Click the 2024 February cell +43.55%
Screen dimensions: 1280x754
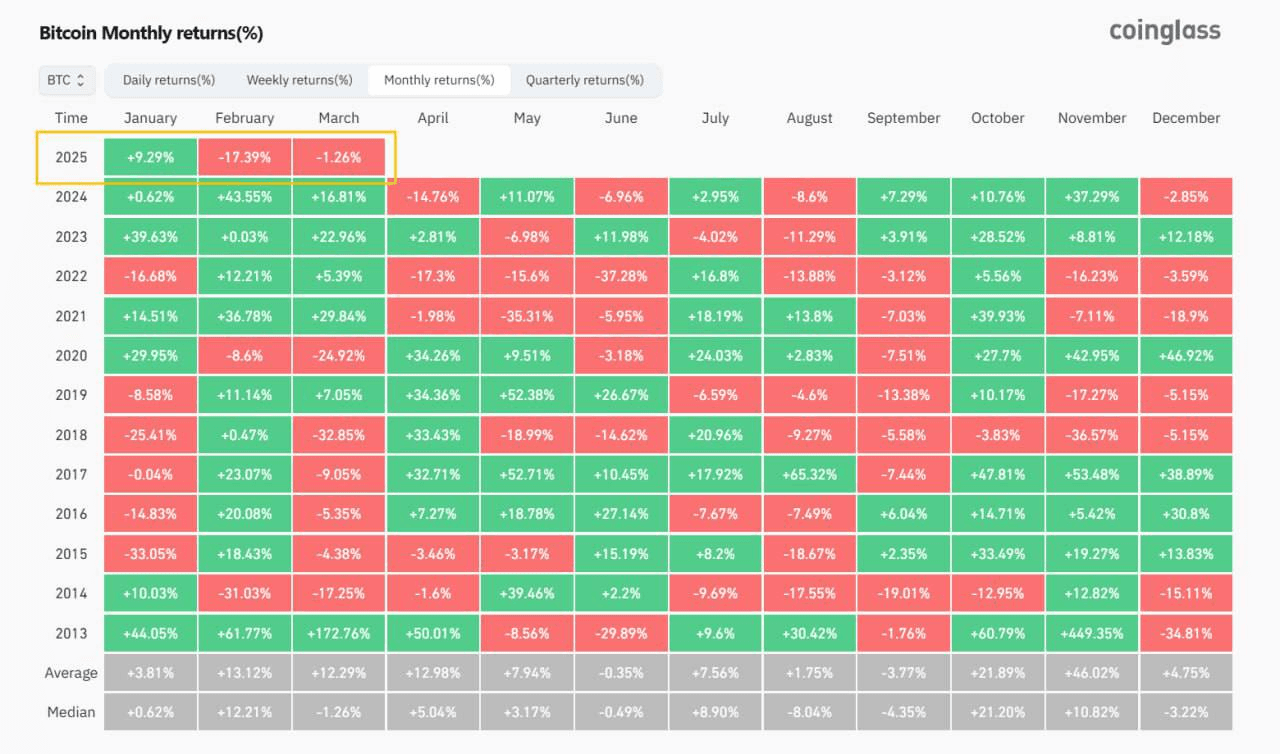245,197
